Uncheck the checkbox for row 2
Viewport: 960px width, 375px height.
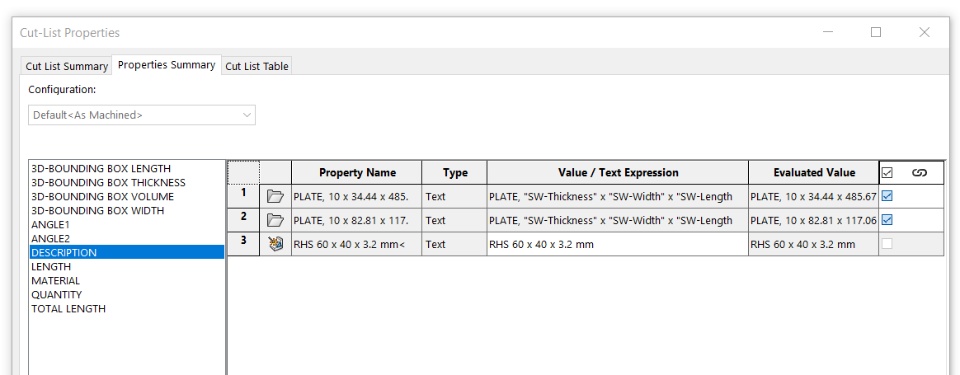[887, 219]
